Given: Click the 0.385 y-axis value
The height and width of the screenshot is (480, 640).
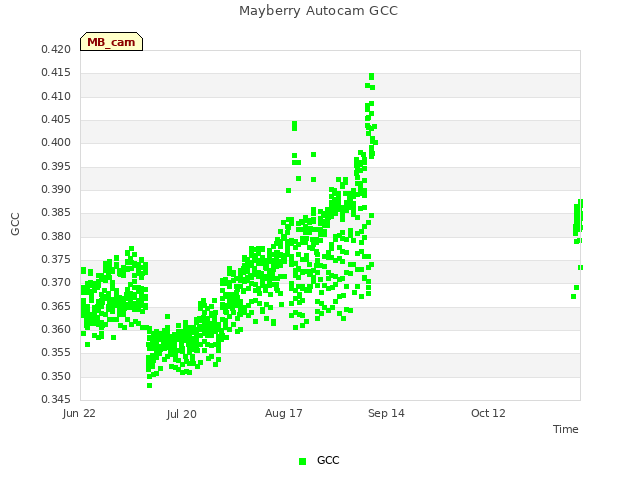Looking at the screenshot, I should (56, 213).
